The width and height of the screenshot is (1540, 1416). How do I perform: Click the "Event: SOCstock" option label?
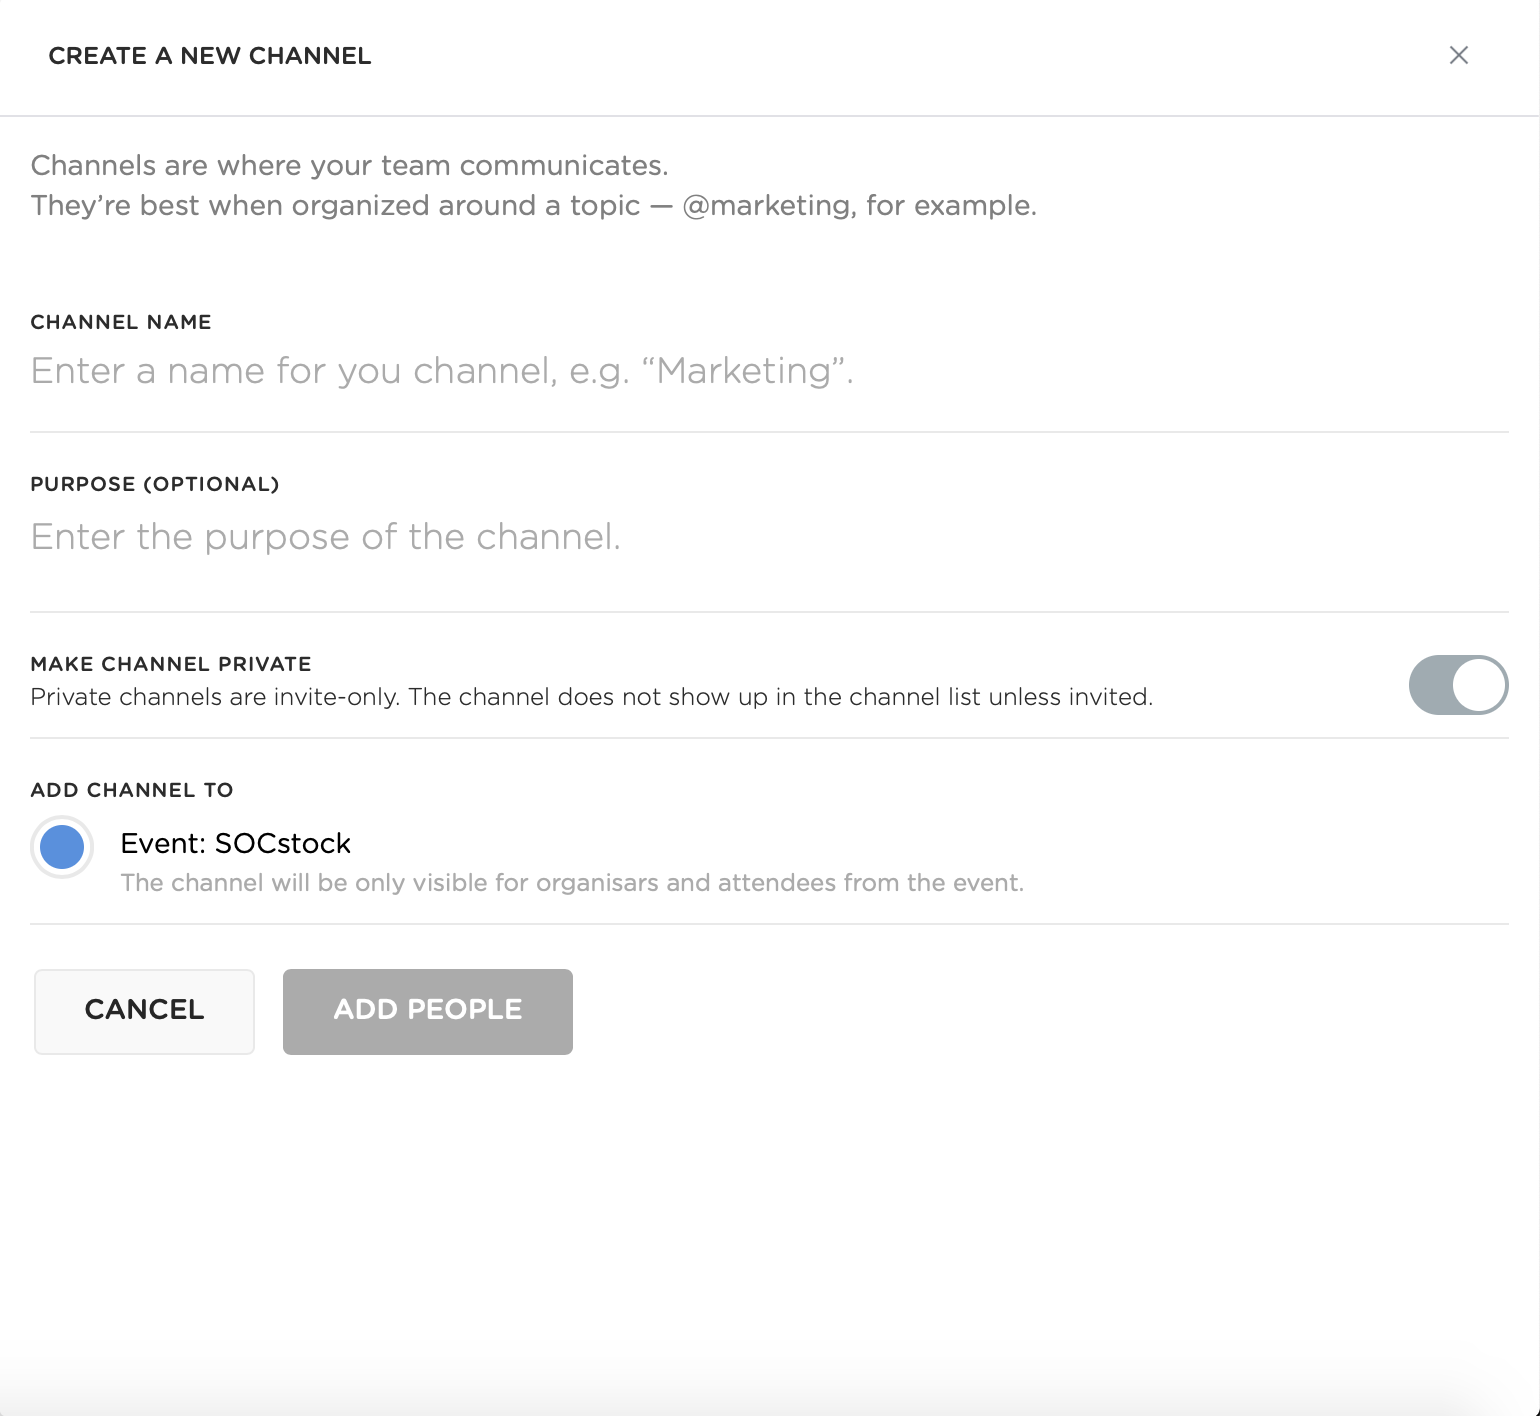point(235,843)
